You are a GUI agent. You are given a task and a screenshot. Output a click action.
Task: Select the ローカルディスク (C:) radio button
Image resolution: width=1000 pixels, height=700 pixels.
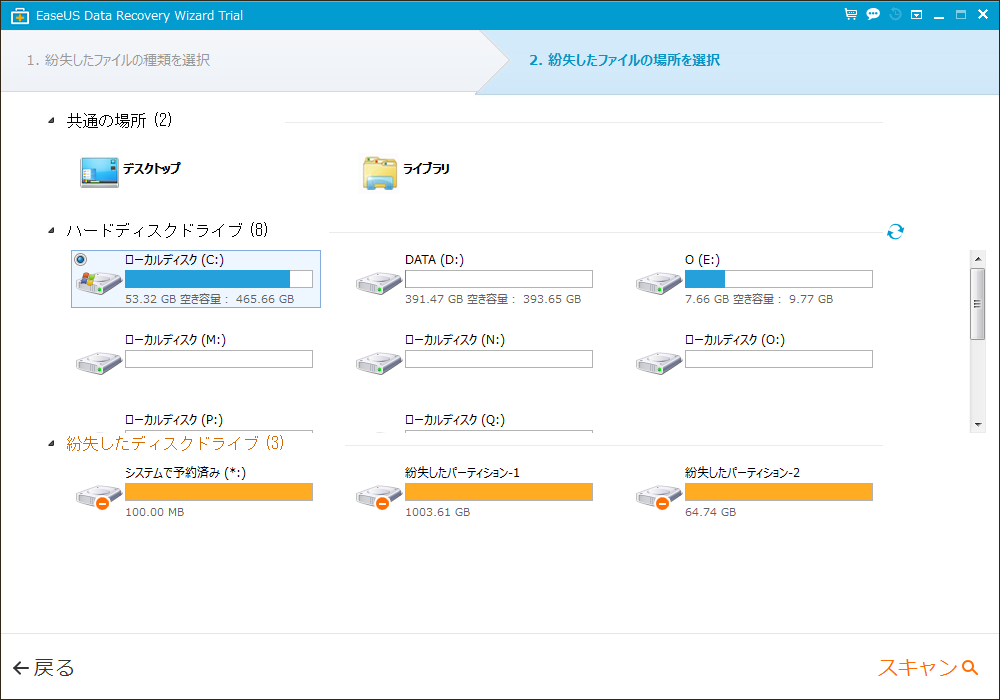click(x=80, y=259)
